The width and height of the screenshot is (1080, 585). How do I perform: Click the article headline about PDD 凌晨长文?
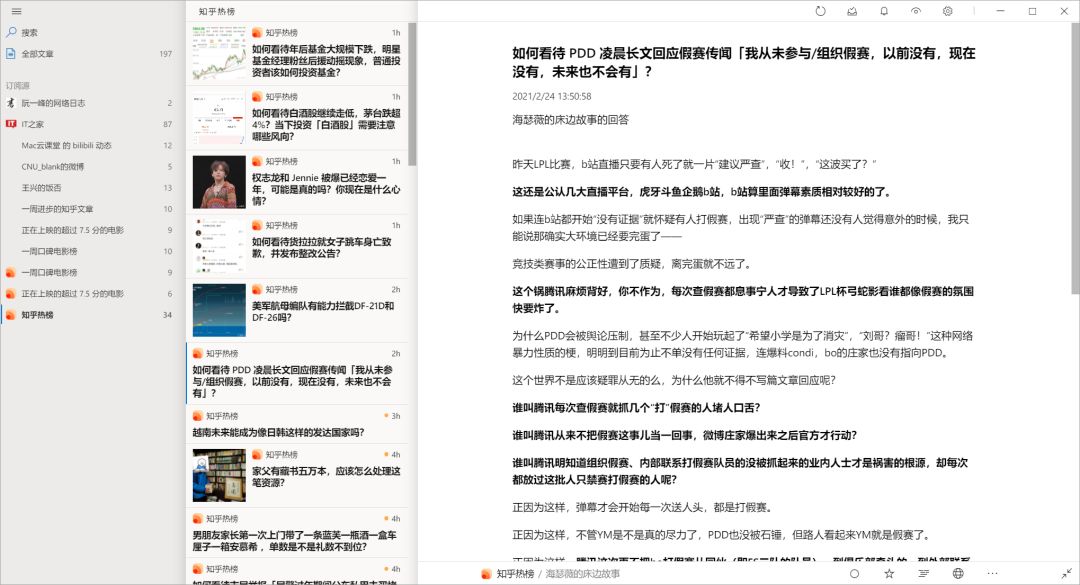744,62
